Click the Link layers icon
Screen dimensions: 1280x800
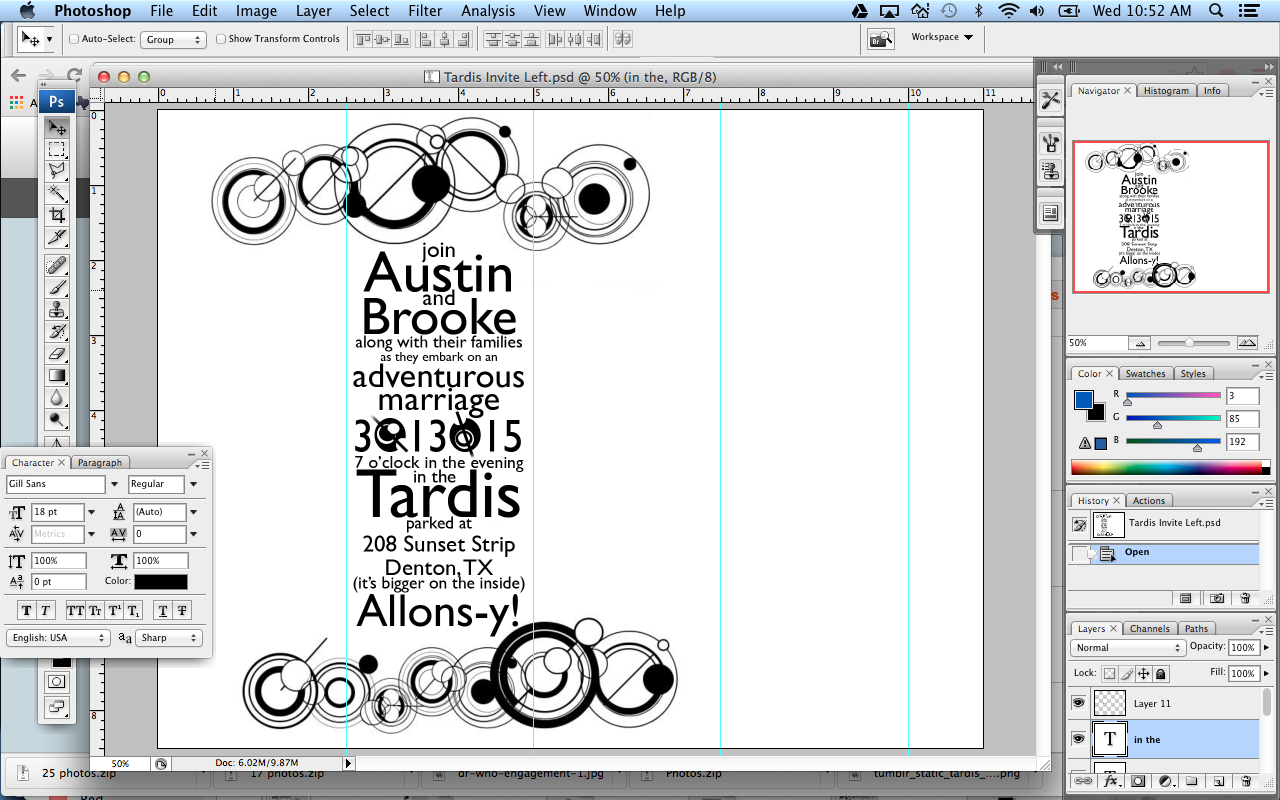click(1083, 781)
